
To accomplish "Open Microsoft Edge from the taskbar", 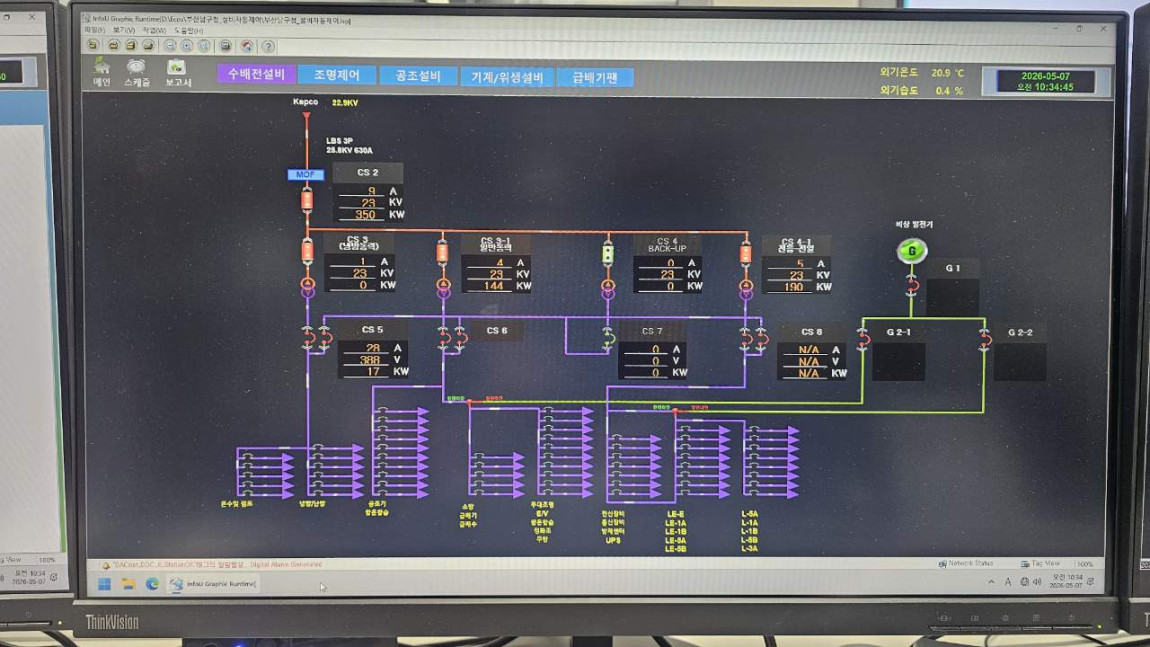I will point(152,584).
